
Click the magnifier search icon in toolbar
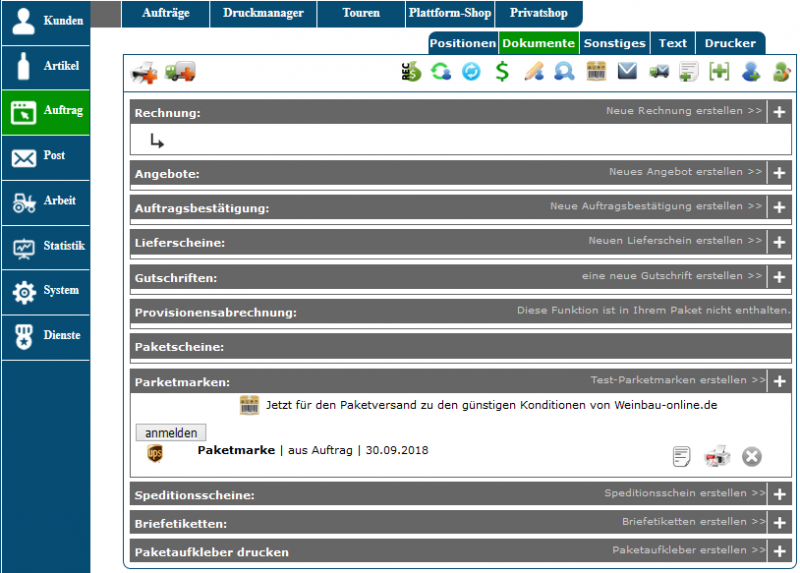click(x=565, y=72)
